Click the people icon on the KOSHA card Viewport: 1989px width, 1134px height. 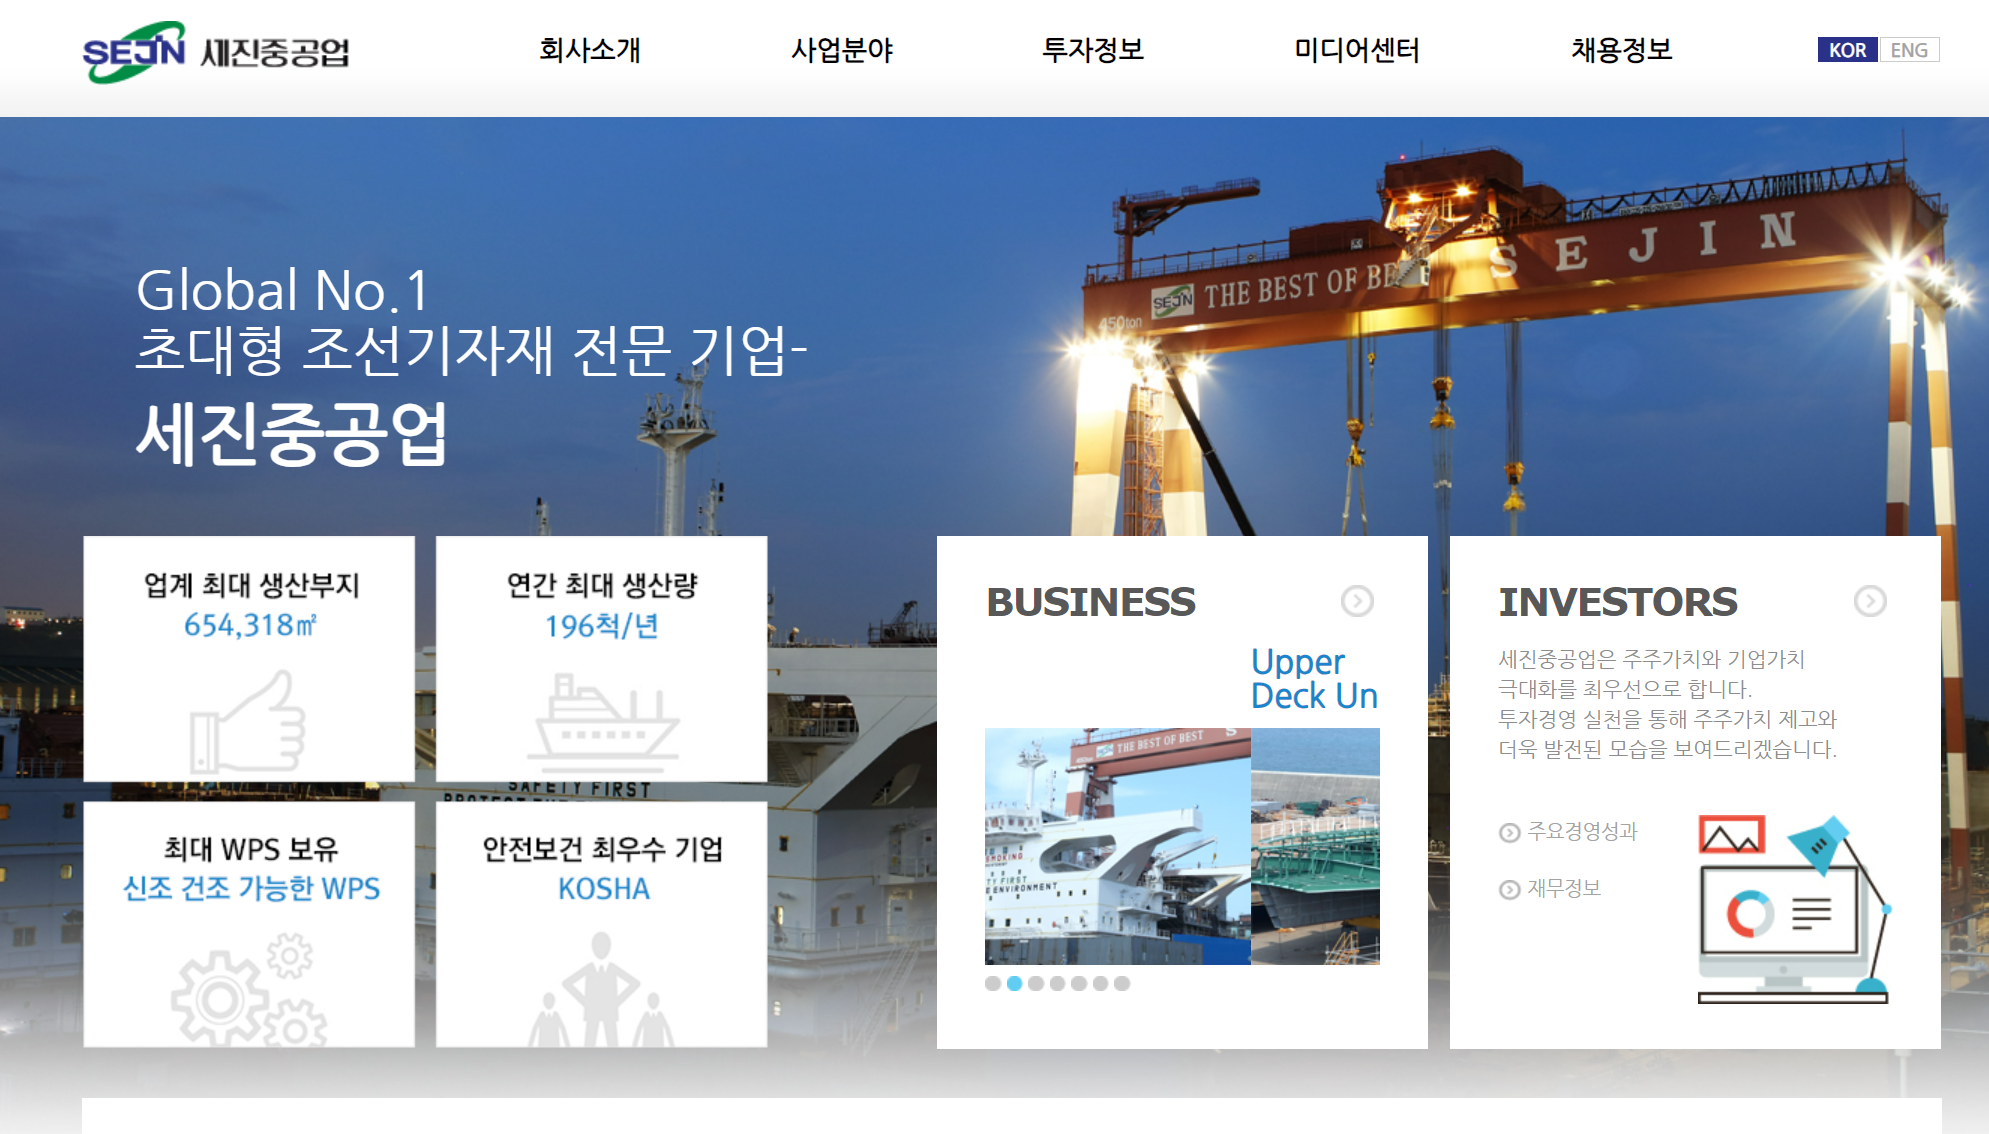pyautogui.click(x=602, y=990)
